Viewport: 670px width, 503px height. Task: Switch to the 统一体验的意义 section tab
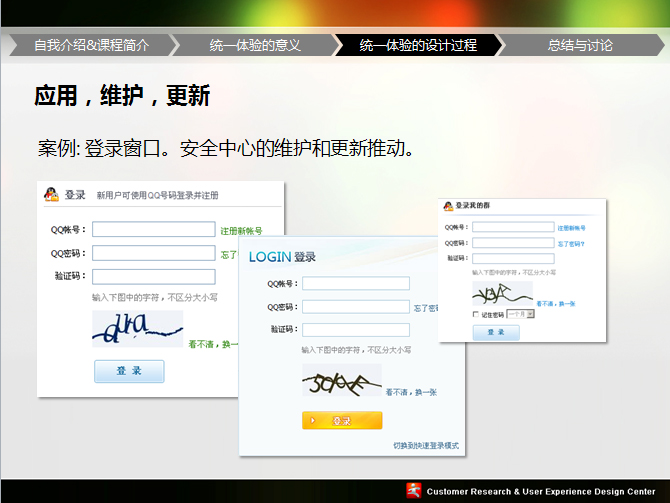255,45
